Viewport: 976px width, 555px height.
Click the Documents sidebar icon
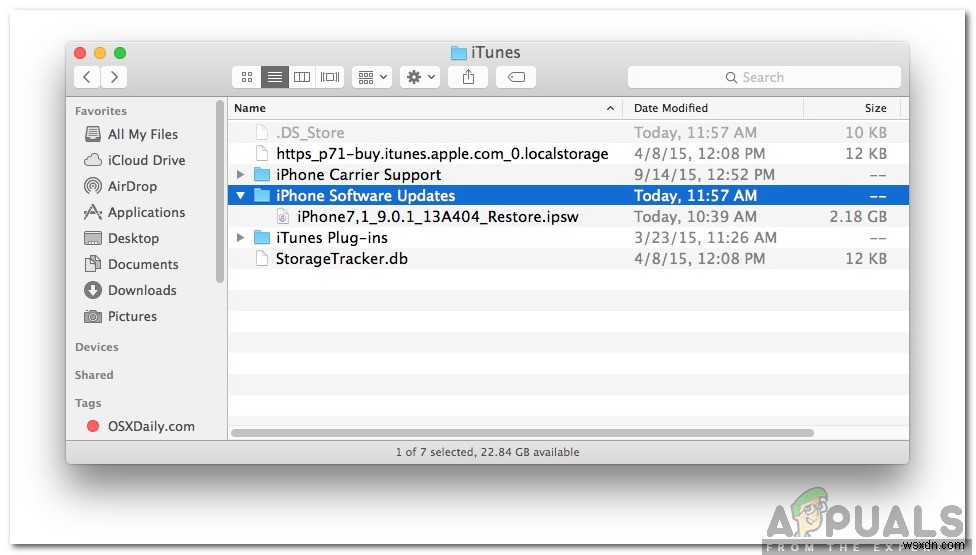point(93,264)
